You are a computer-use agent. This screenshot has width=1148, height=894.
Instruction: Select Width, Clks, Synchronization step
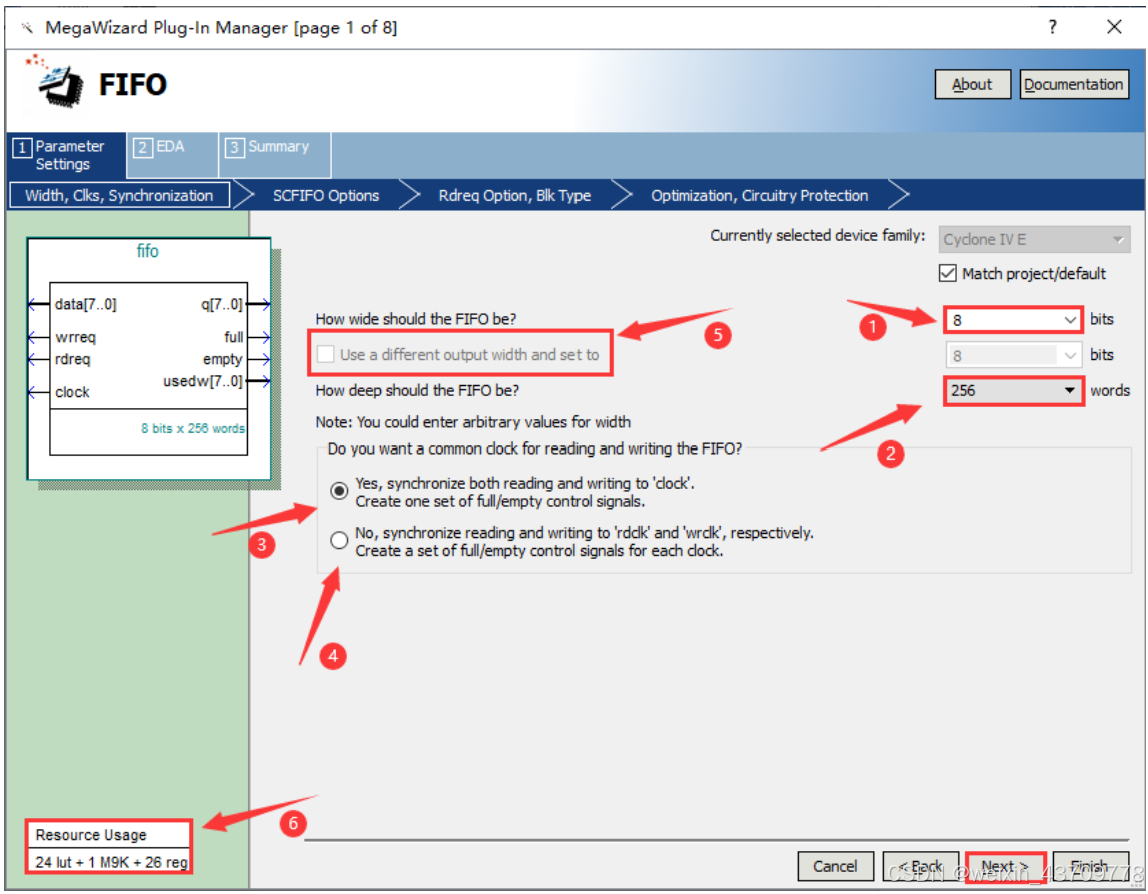tap(119, 195)
